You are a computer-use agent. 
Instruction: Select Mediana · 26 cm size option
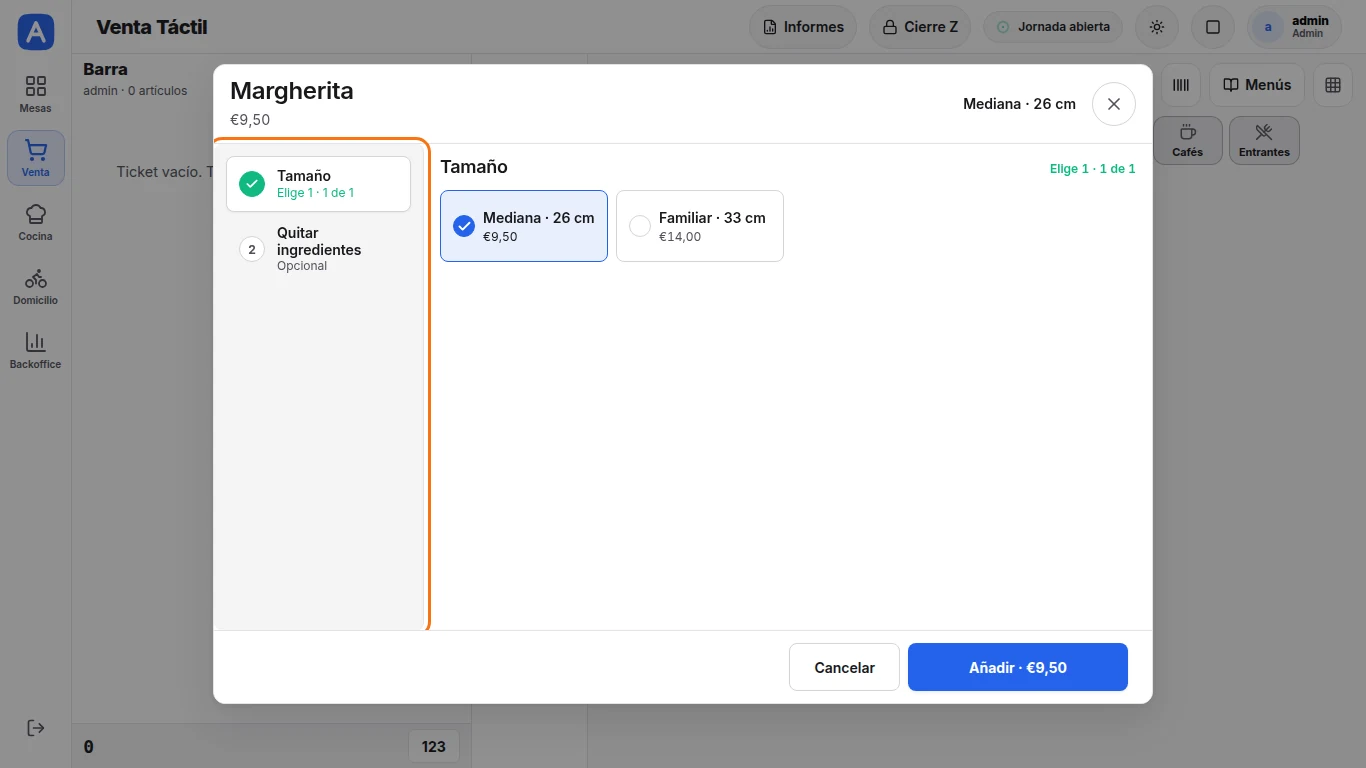coord(524,226)
